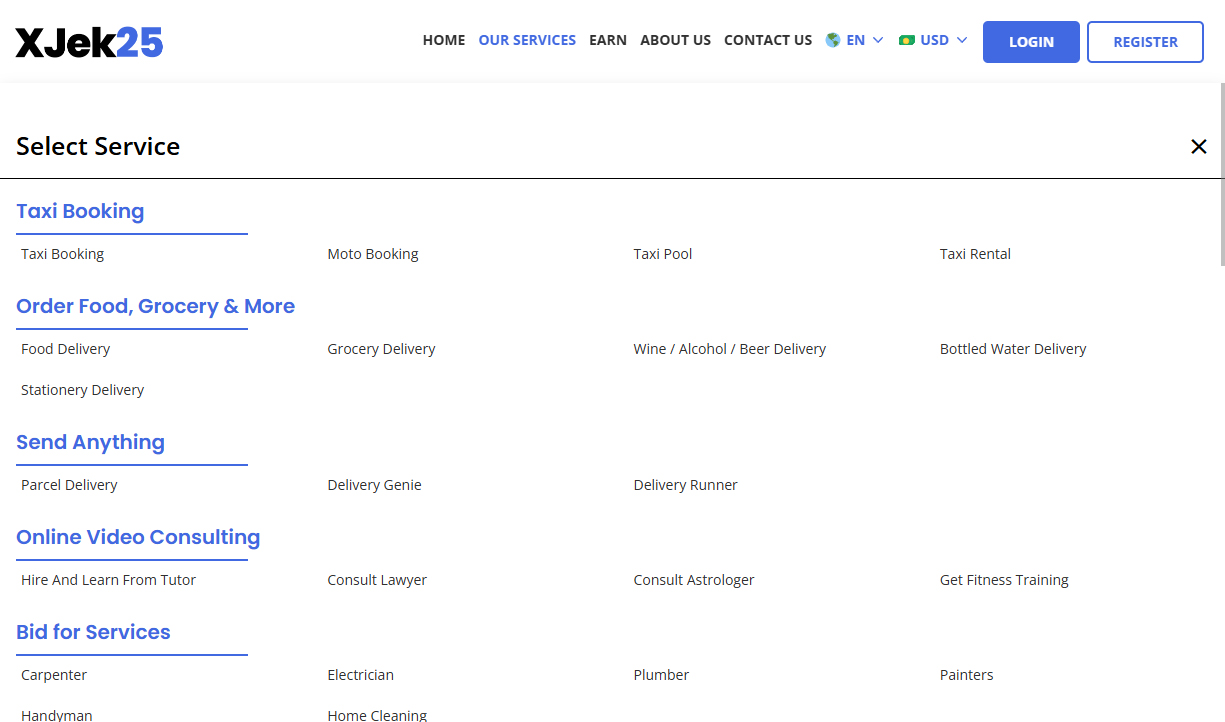Click the vertical page scrollbar
Viewport: 1225px width, 722px height.
pos(1221,175)
